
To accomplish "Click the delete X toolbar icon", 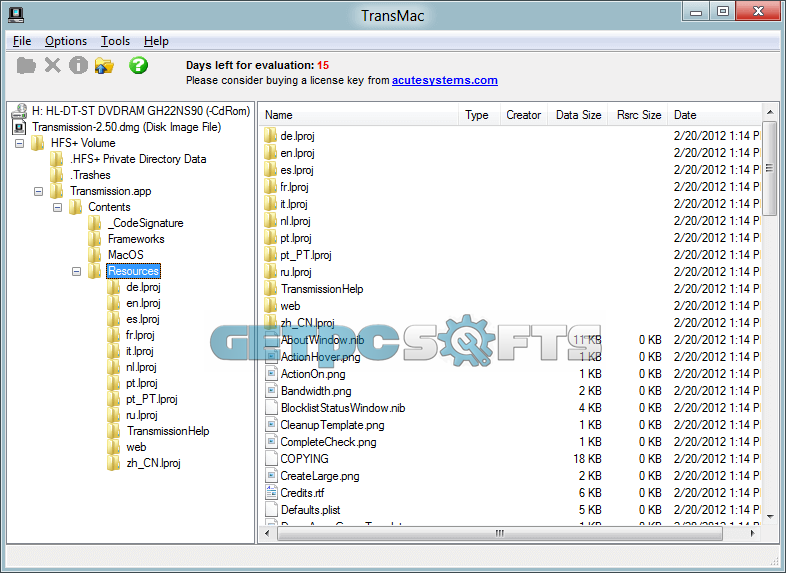I will pyautogui.click(x=53, y=65).
